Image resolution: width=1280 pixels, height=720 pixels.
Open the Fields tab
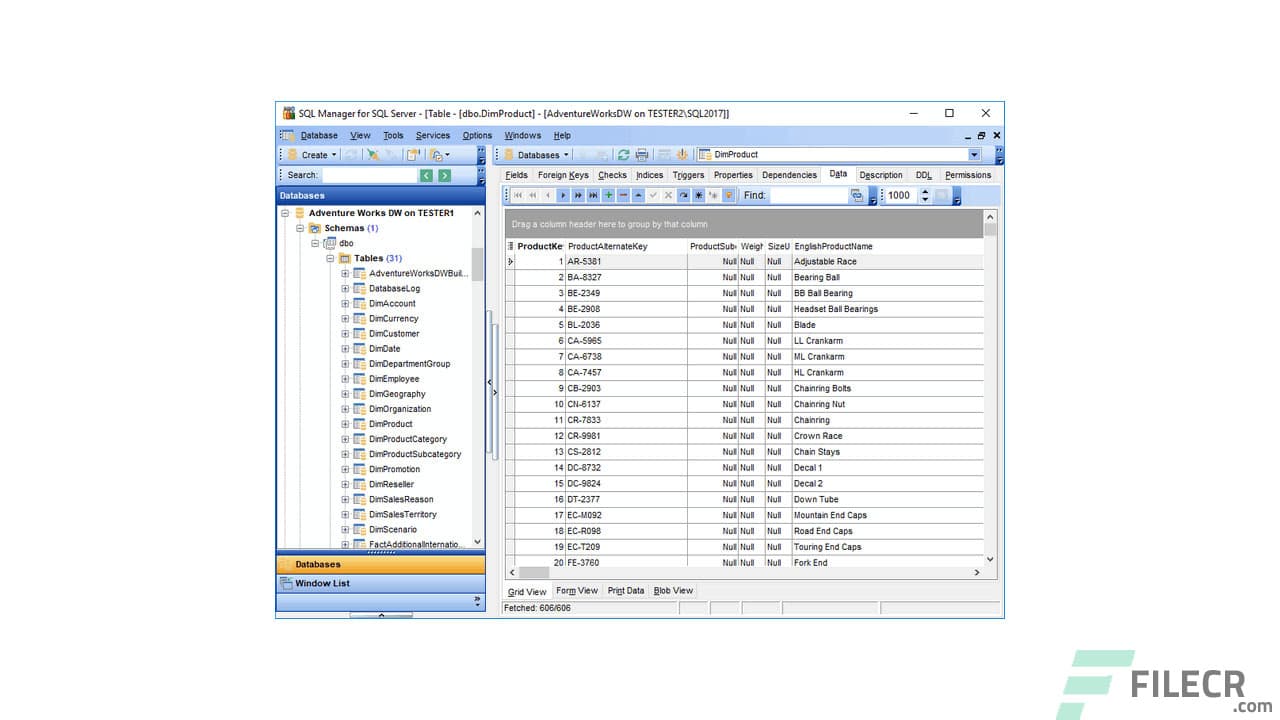coord(516,174)
